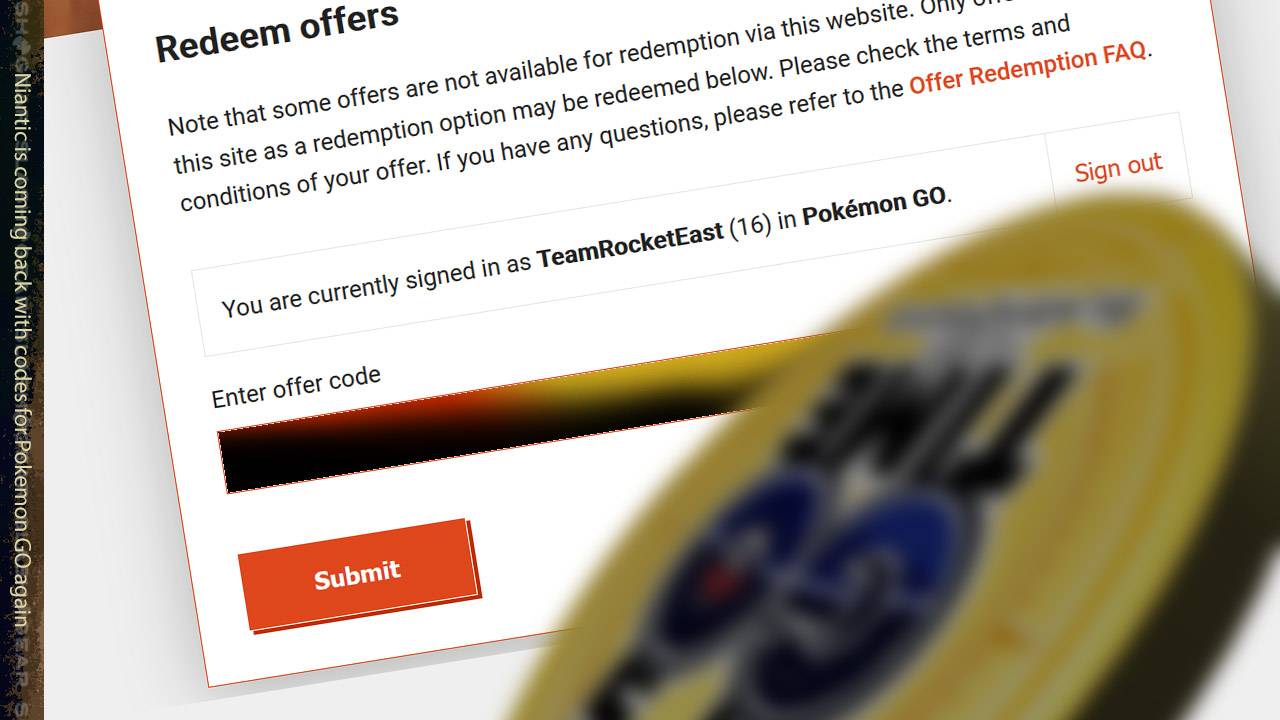Sign out of the TeamRocketEast account
Screen dimensions: 1280x720
[x=1118, y=168]
